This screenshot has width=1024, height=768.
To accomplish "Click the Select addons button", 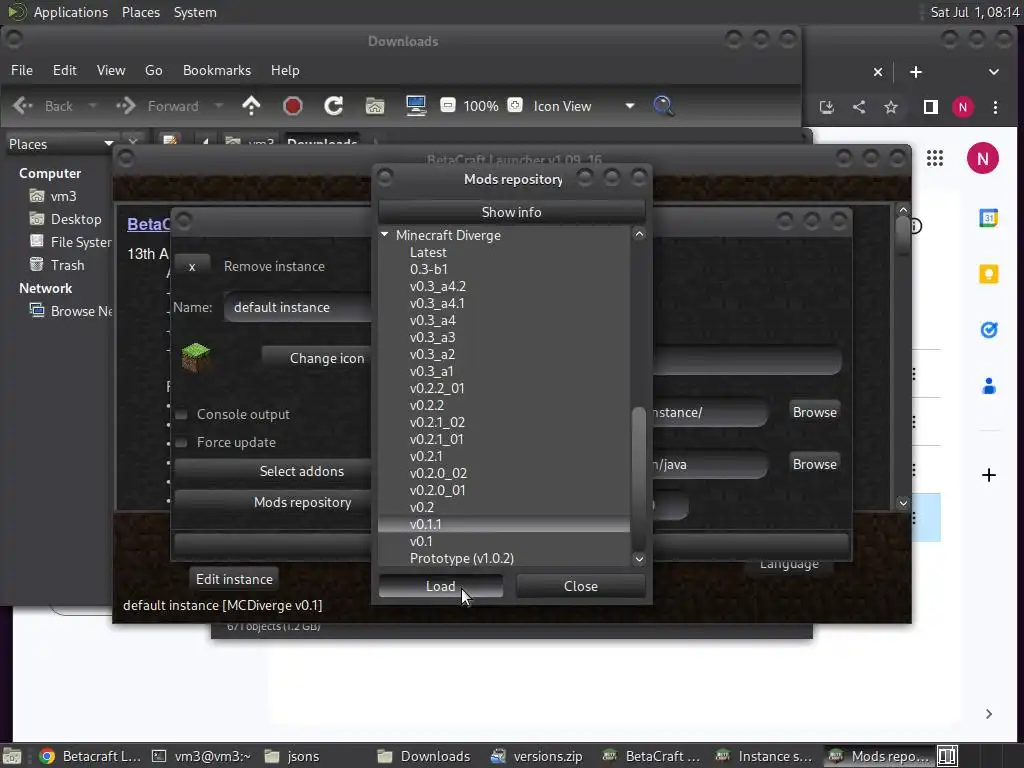I will pyautogui.click(x=273, y=471).
